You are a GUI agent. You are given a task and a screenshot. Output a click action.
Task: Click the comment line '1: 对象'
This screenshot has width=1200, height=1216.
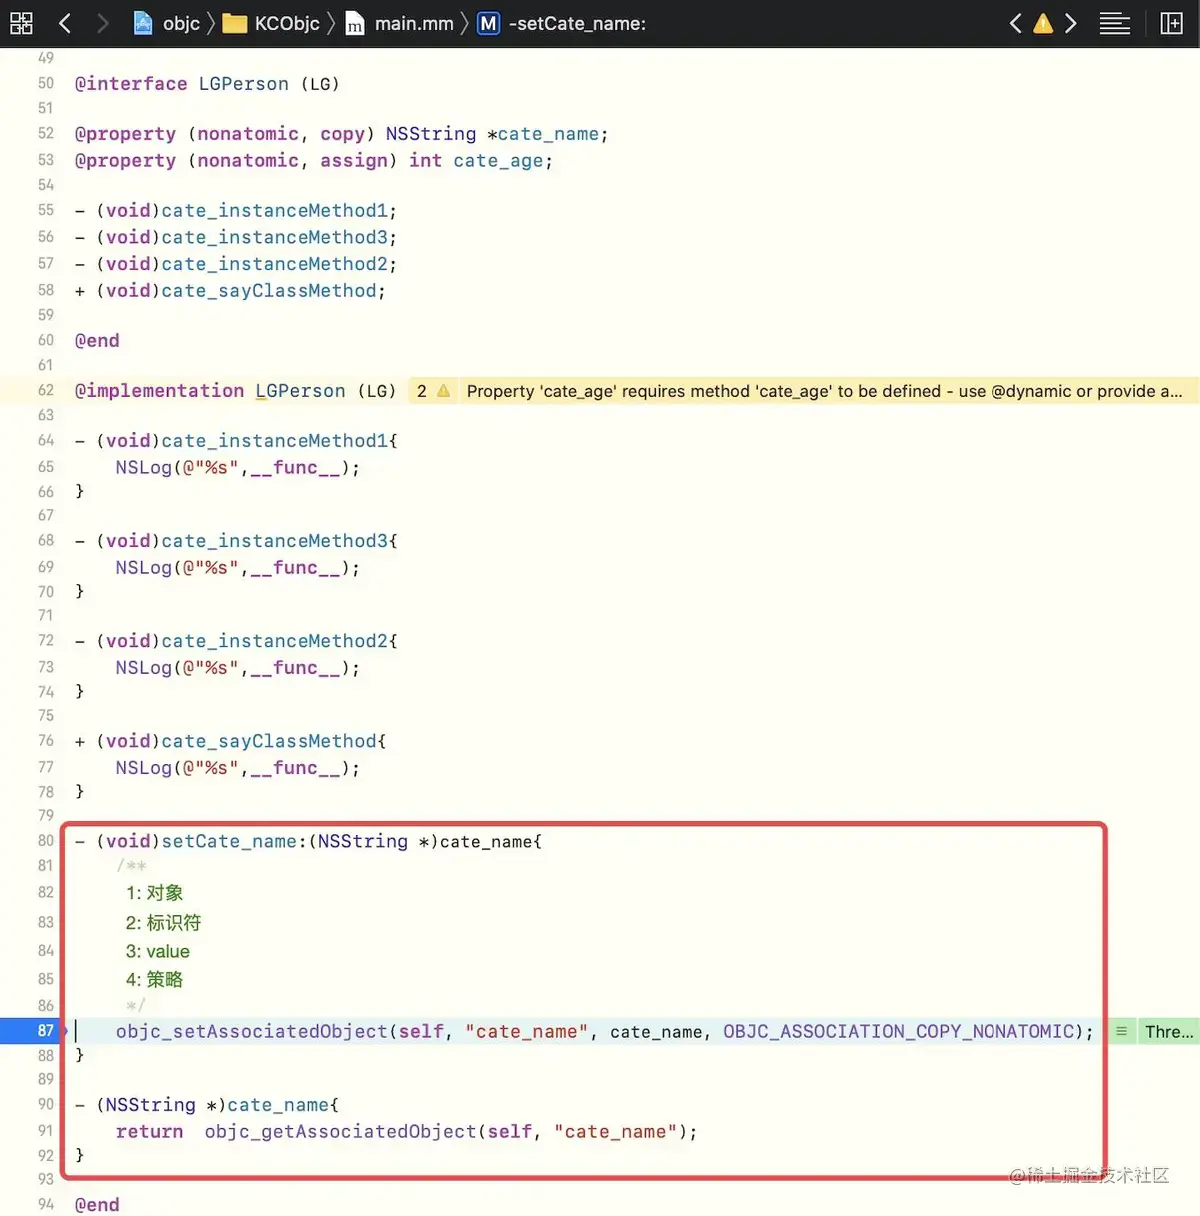(x=154, y=893)
